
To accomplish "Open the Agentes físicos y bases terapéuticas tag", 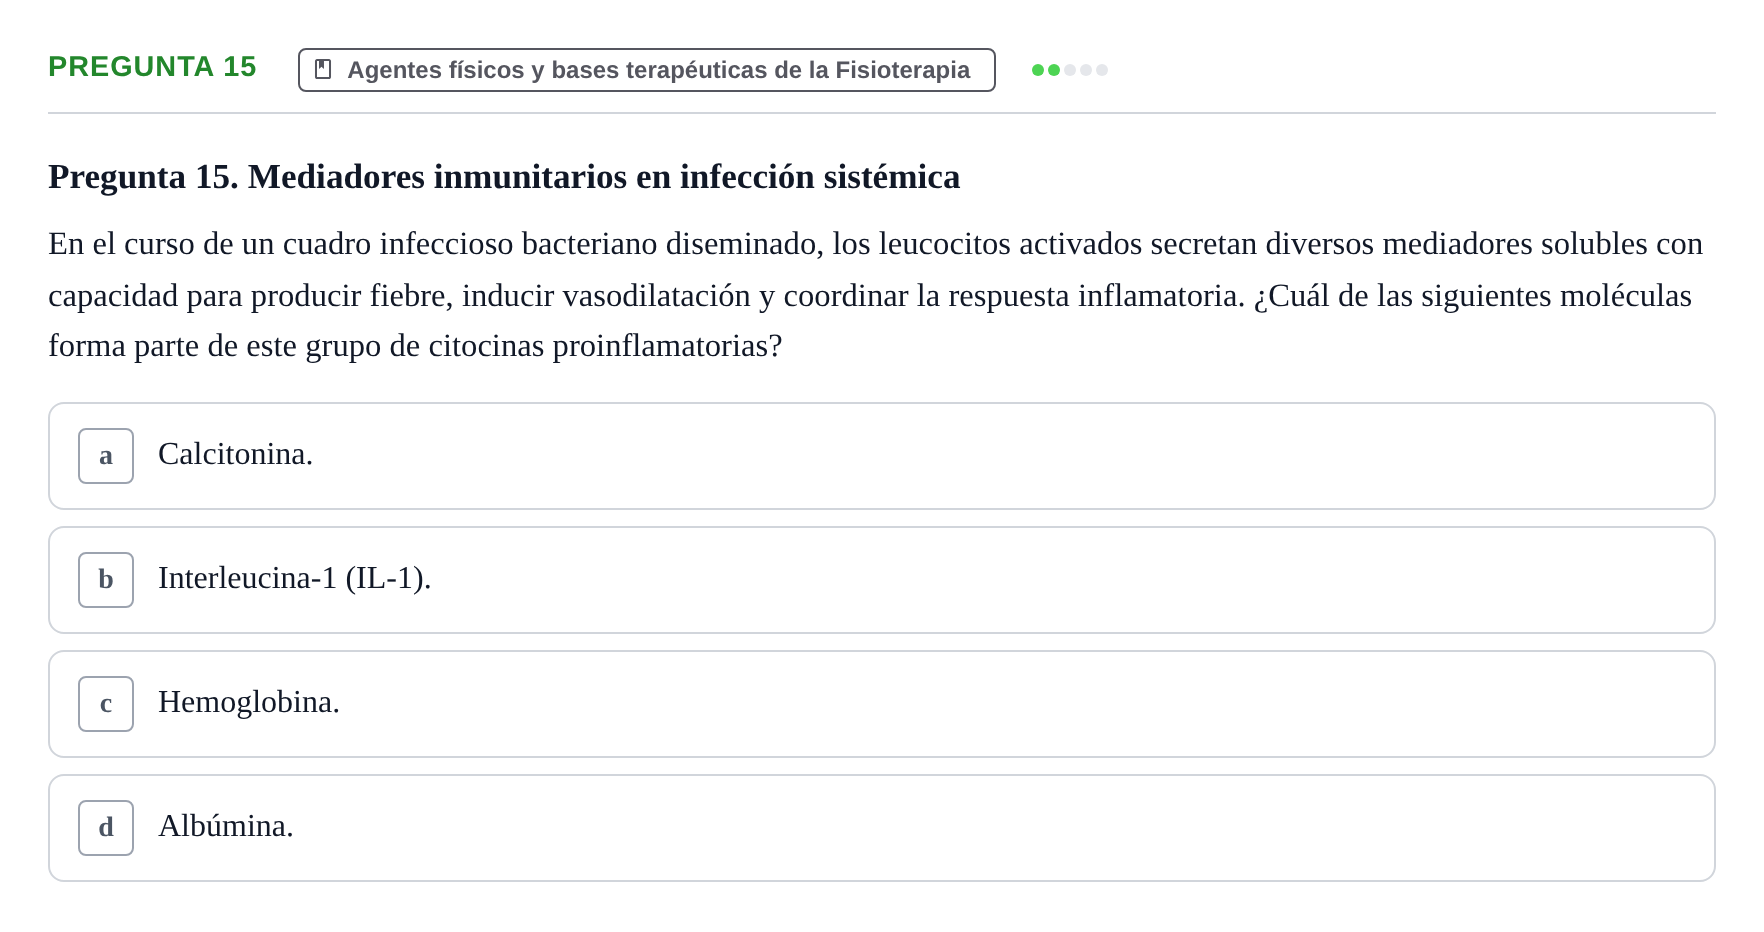I will click(647, 70).
